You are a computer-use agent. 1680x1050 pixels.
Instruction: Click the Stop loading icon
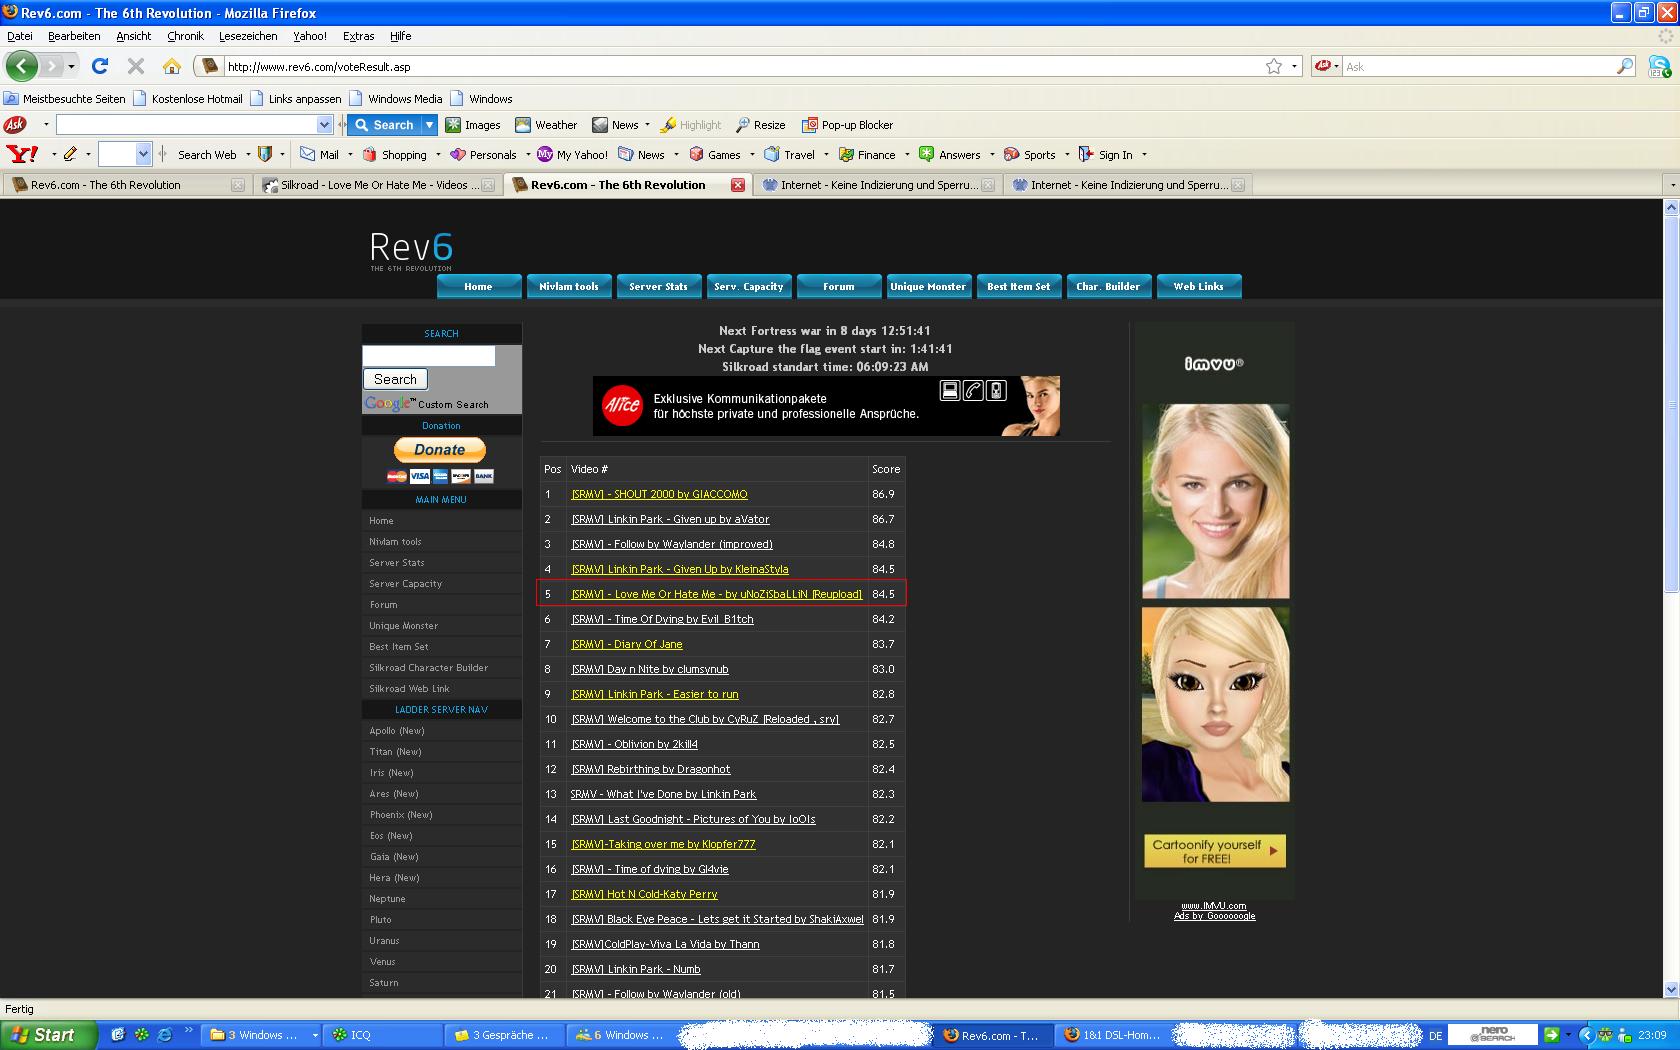(x=136, y=66)
